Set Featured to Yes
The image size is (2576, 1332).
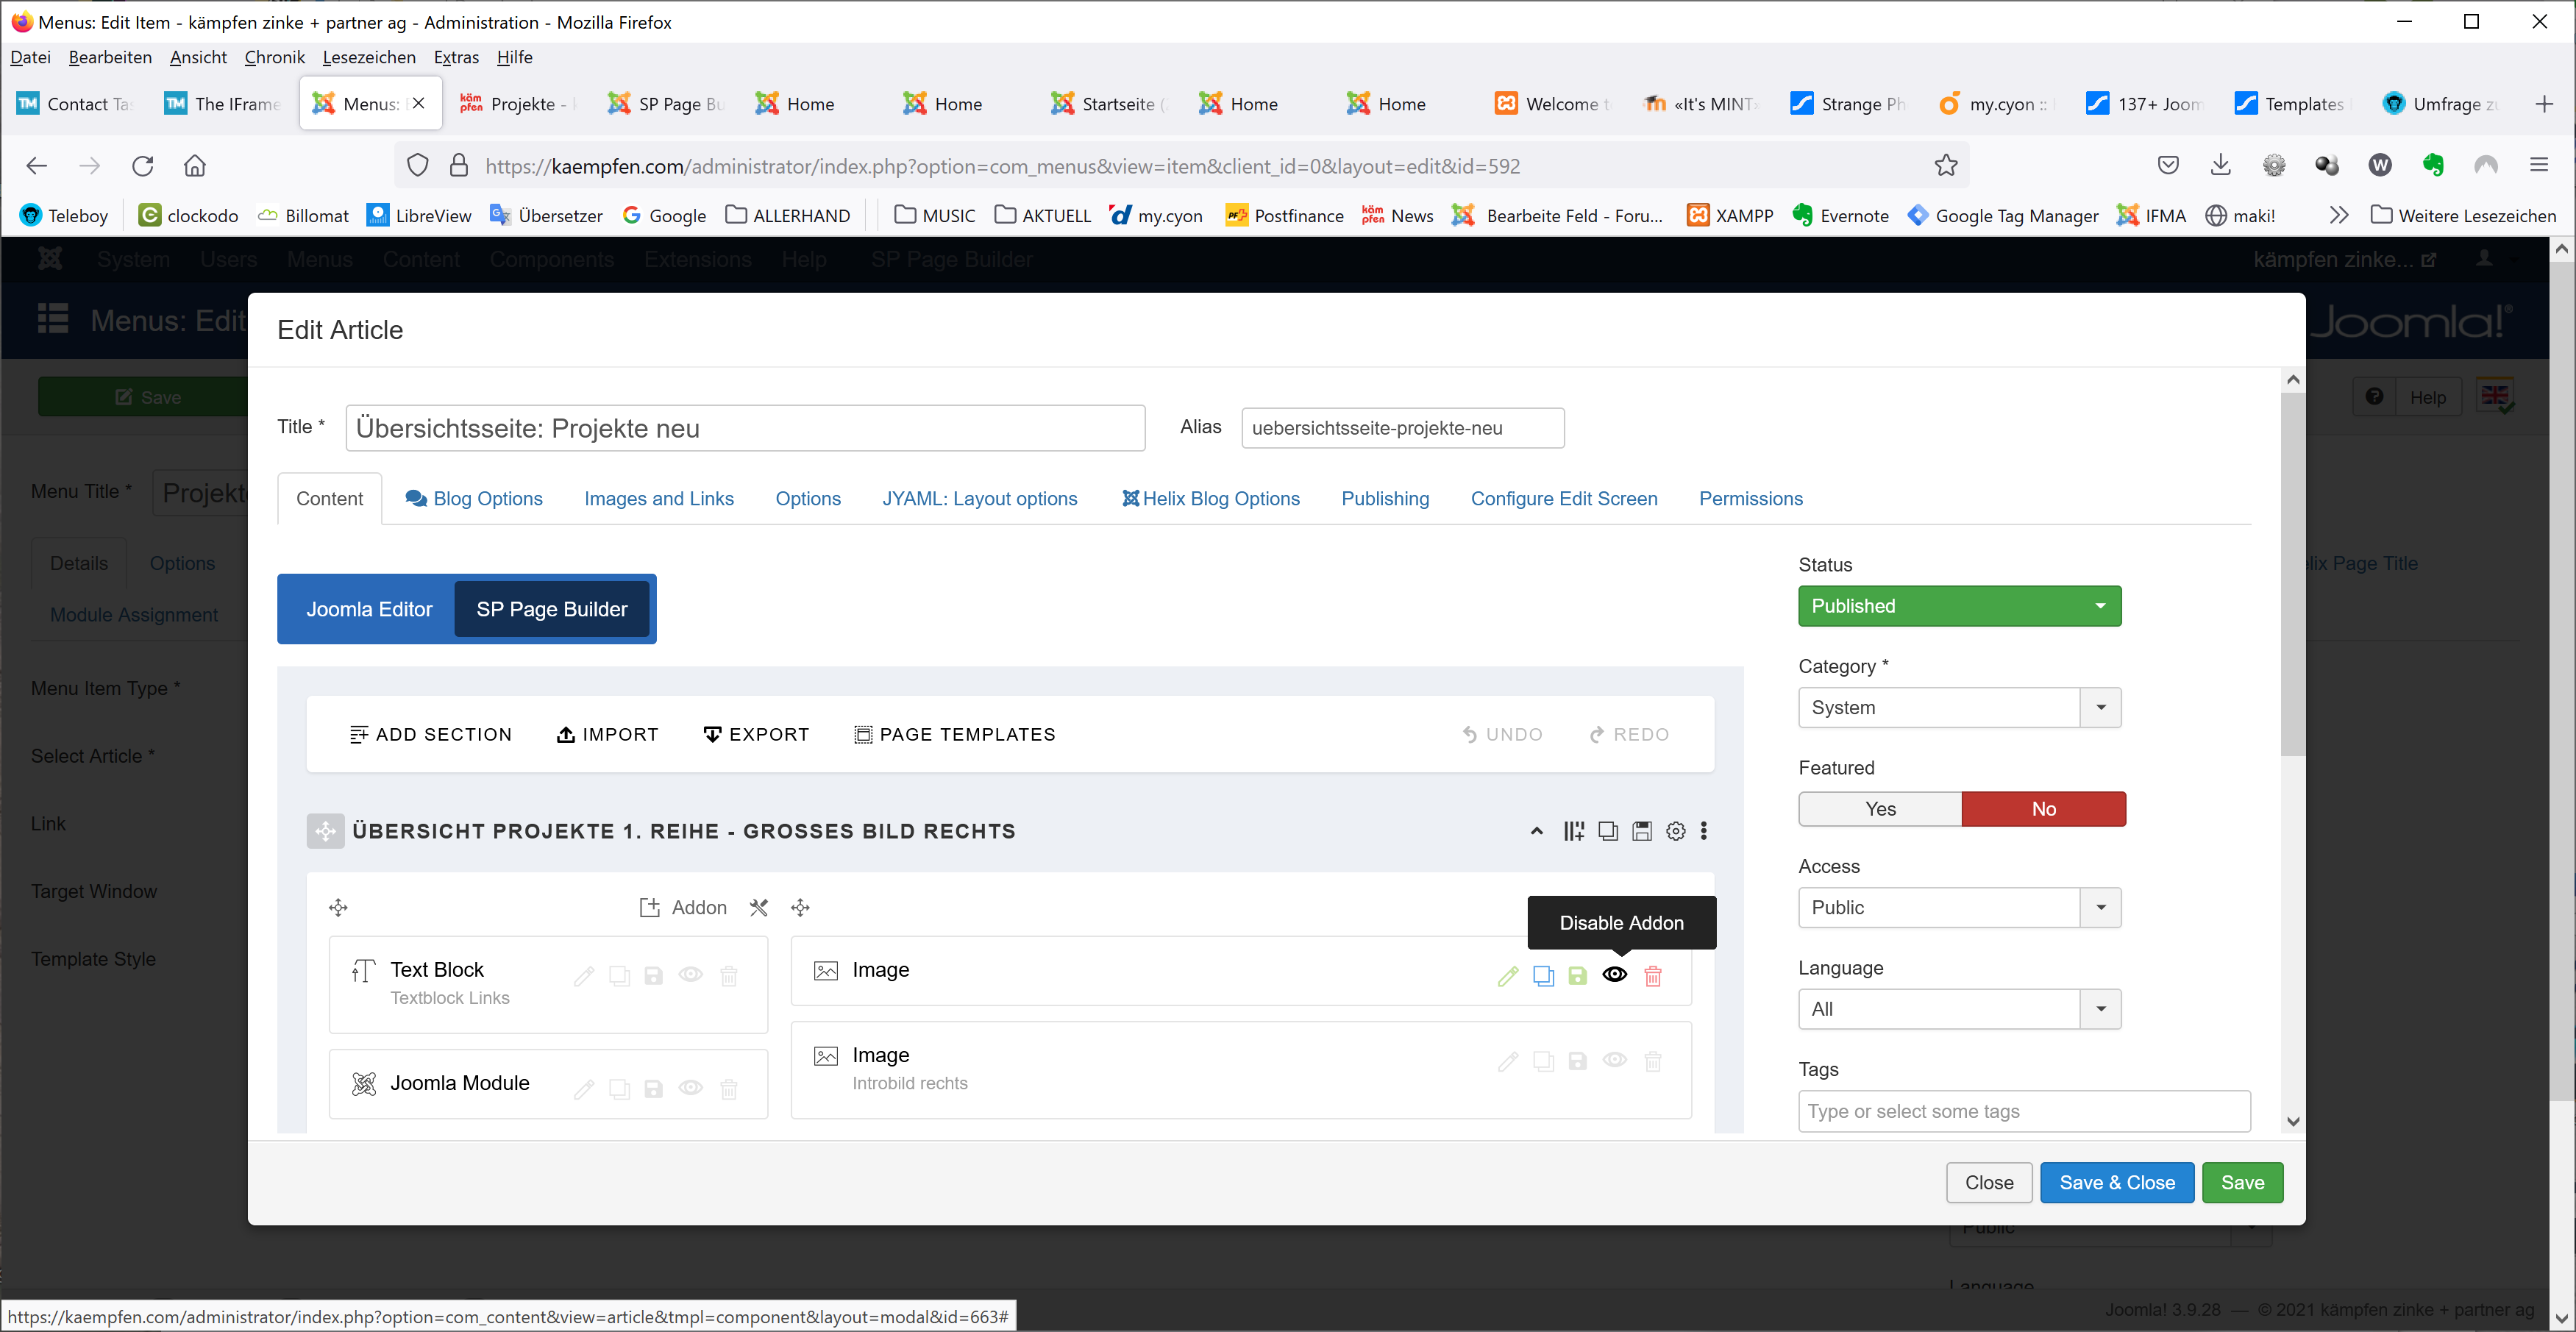click(1880, 809)
